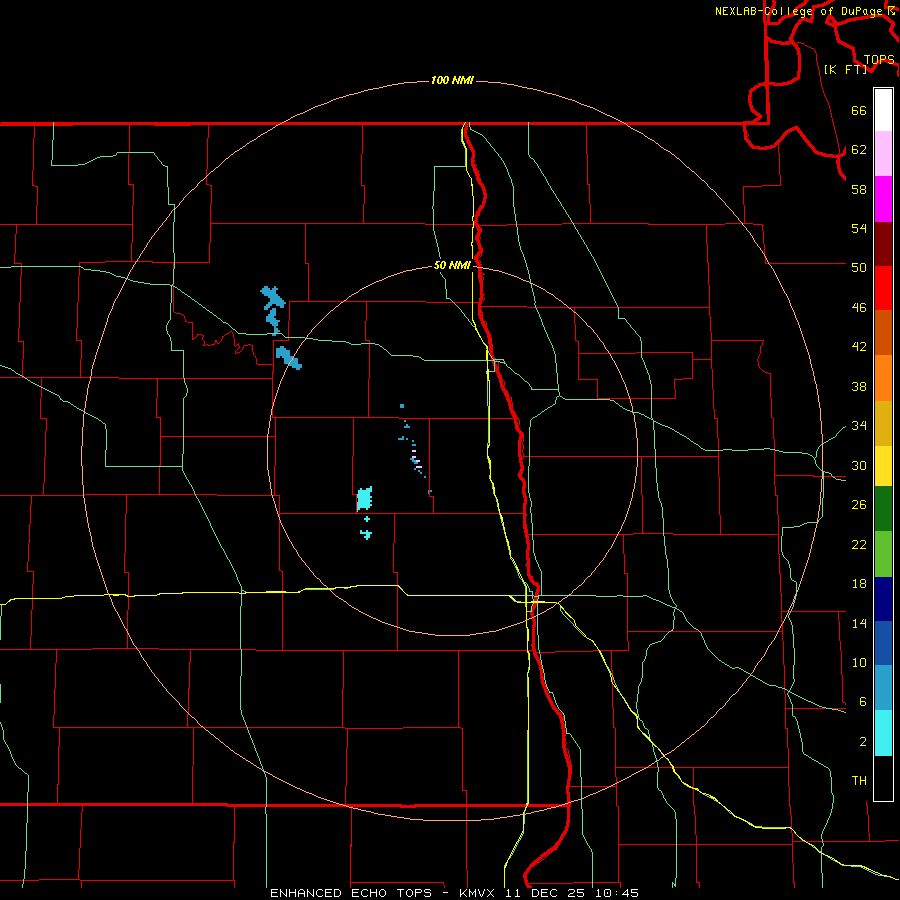Viewport: 900px width, 900px height.
Task: Click the "TH" threshold label
Action: click(x=859, y=781)
